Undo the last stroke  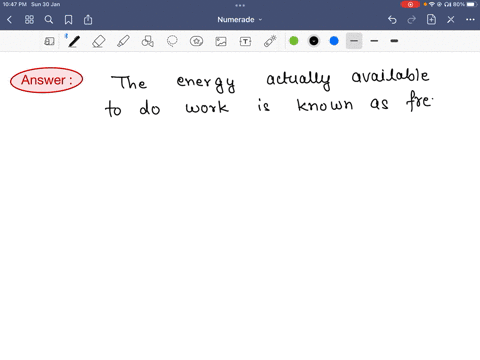point(392,20)
